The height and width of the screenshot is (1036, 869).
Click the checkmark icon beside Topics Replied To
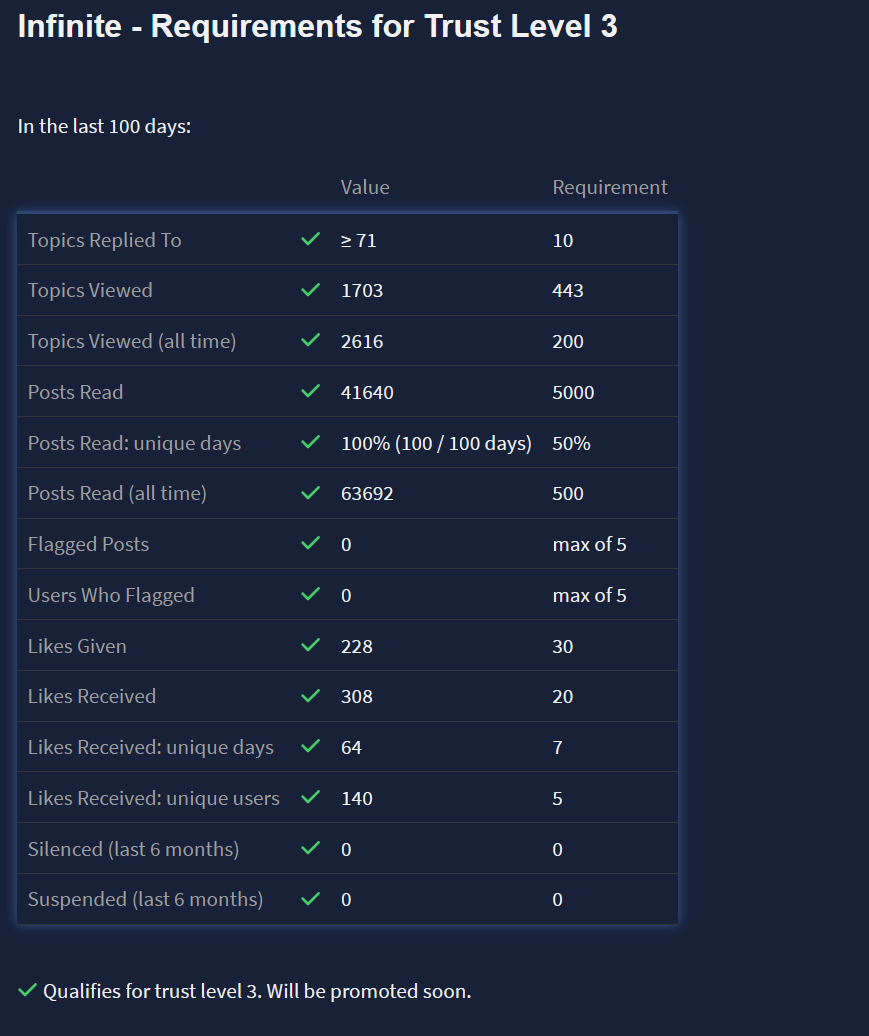[310, 240]
